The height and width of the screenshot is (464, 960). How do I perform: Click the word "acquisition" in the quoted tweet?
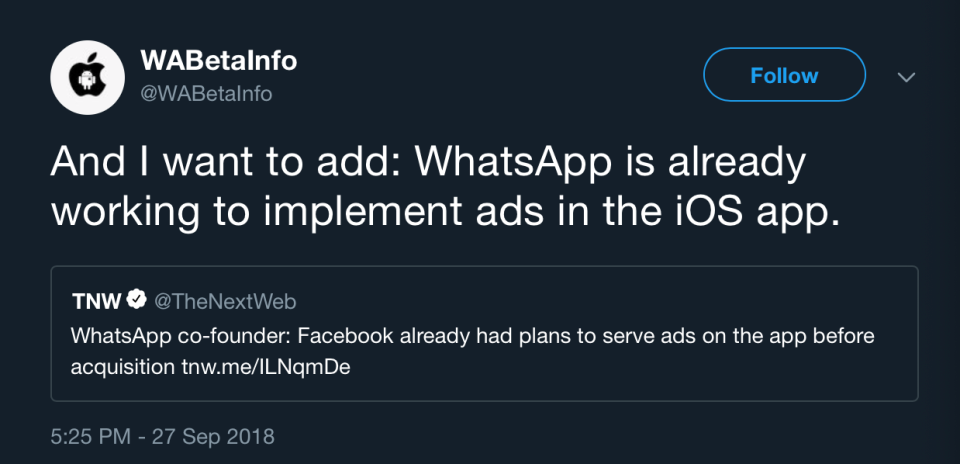pyautogui.click(x=121, y=367)
